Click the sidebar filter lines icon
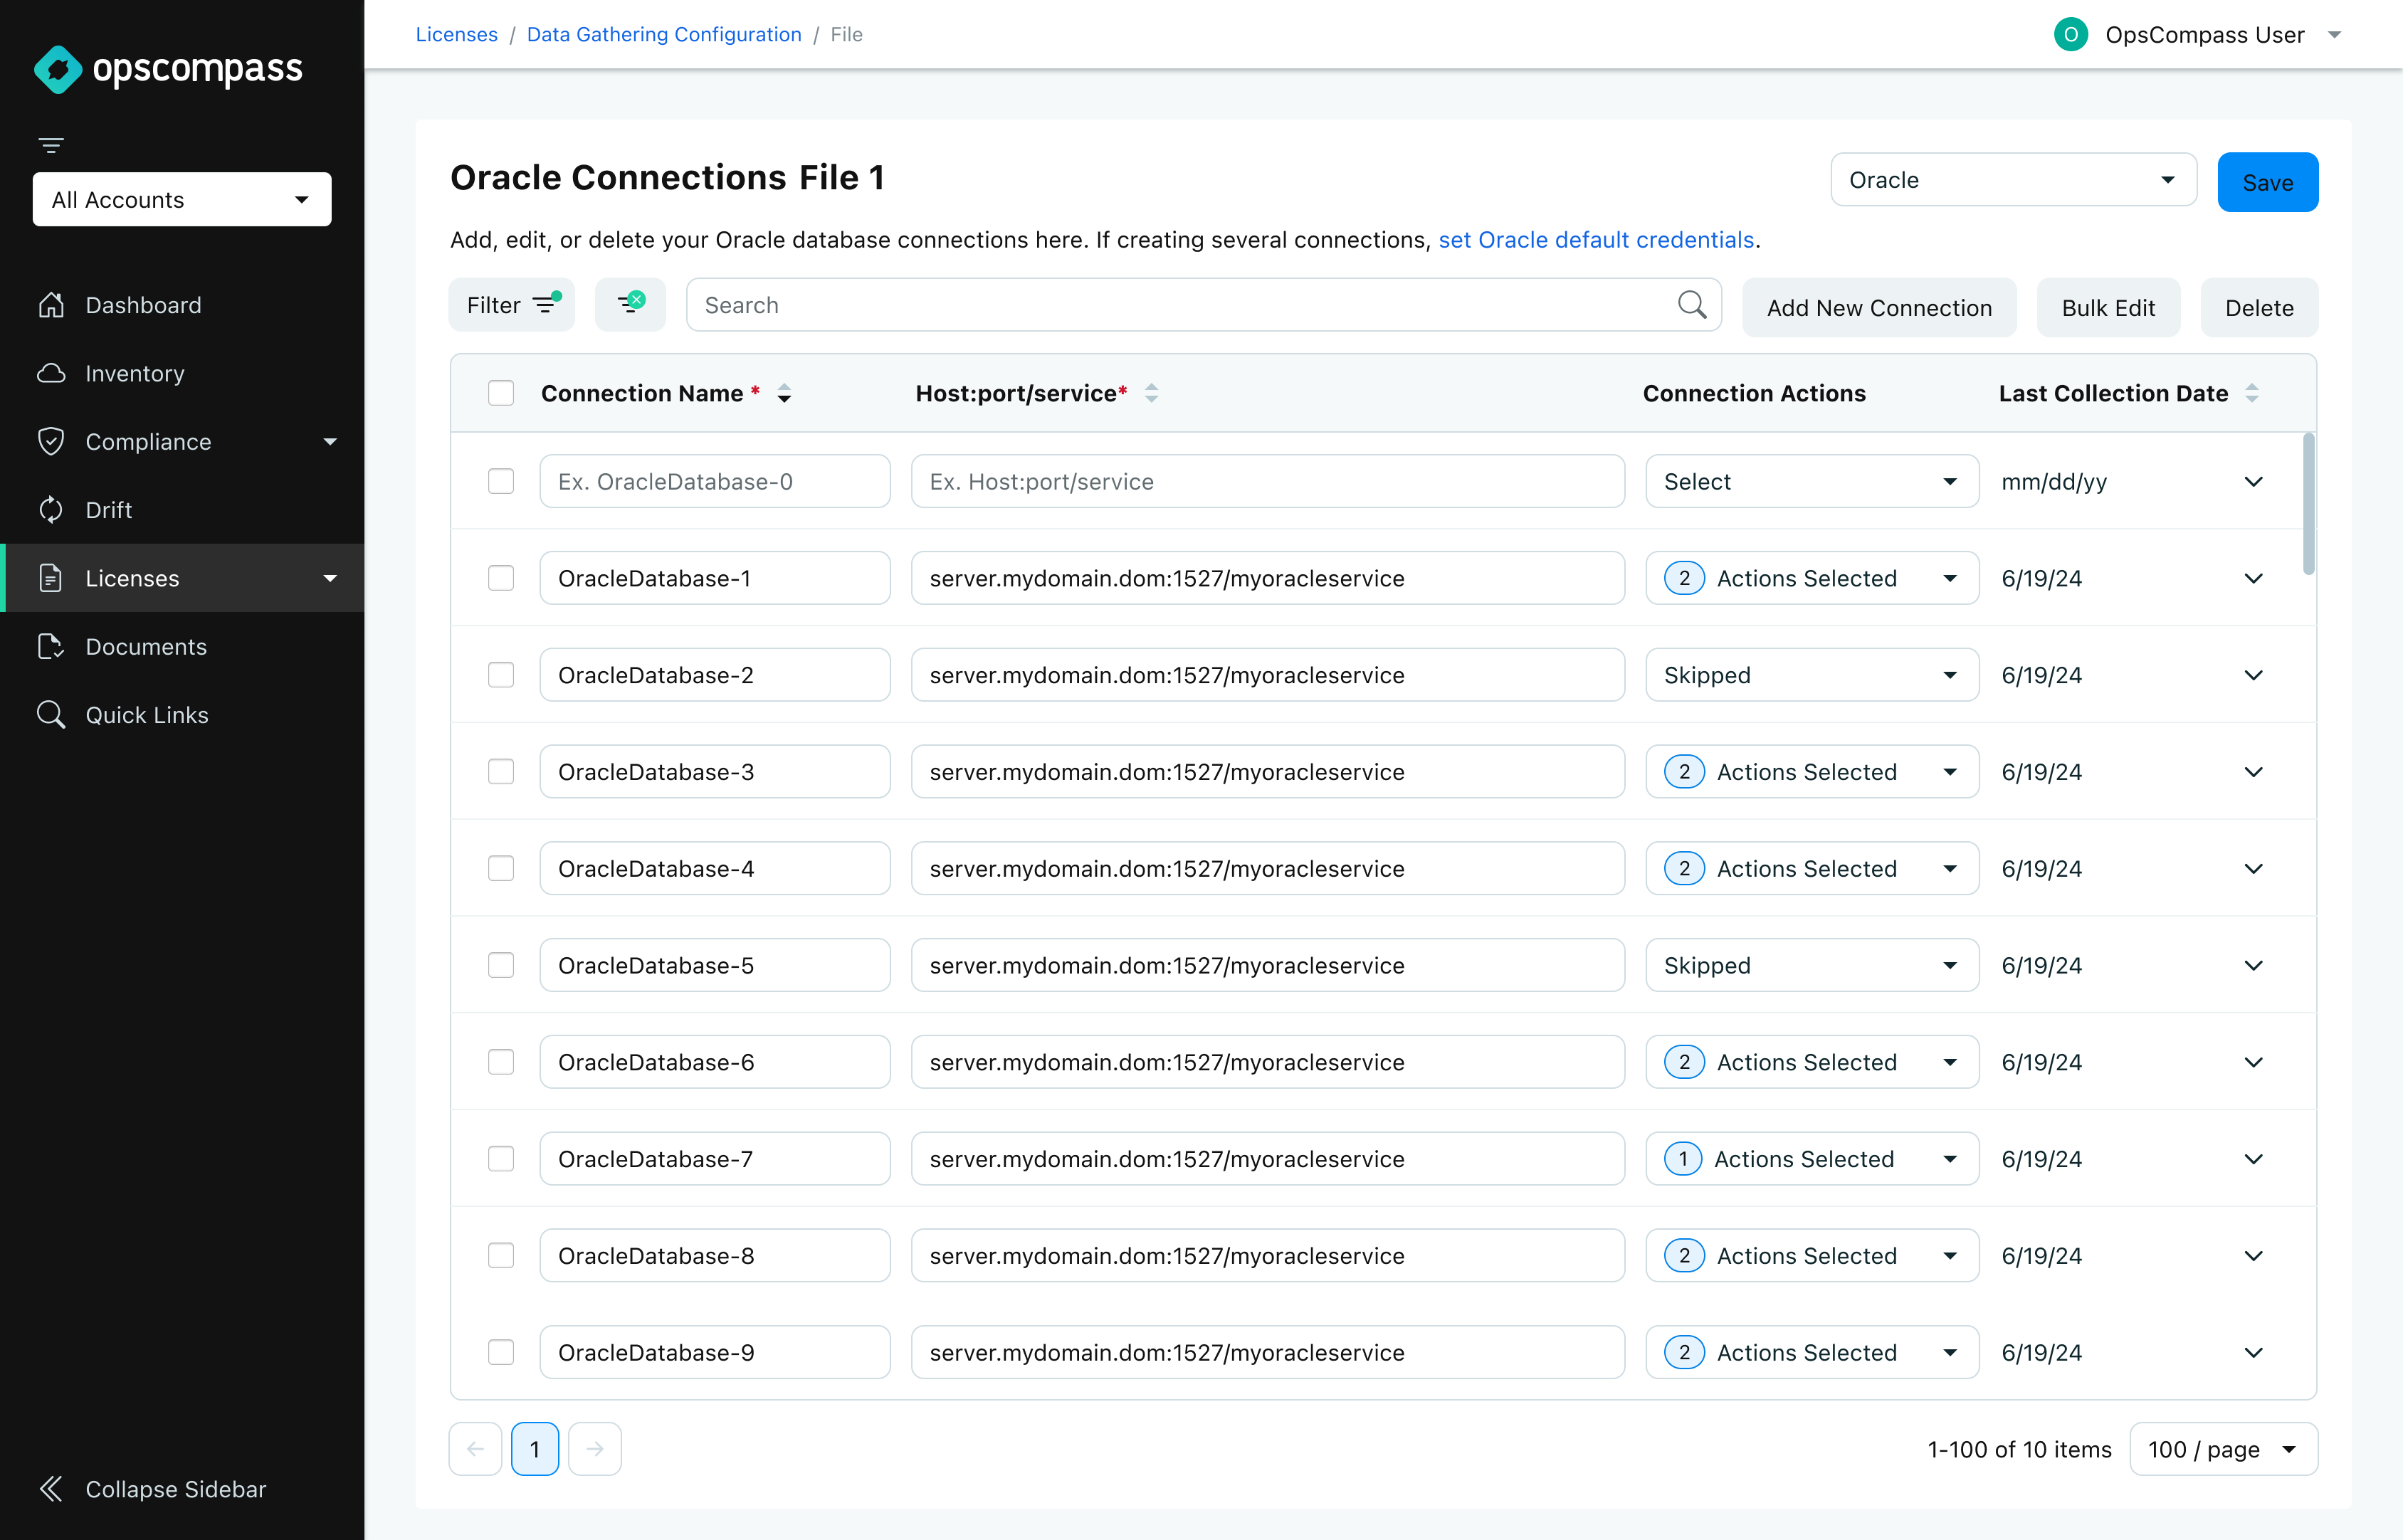 pos(51,146)
